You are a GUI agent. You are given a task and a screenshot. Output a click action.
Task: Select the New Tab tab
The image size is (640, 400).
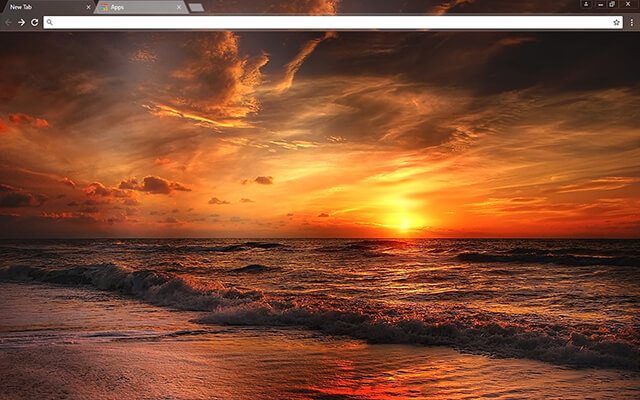pos(40,7)
